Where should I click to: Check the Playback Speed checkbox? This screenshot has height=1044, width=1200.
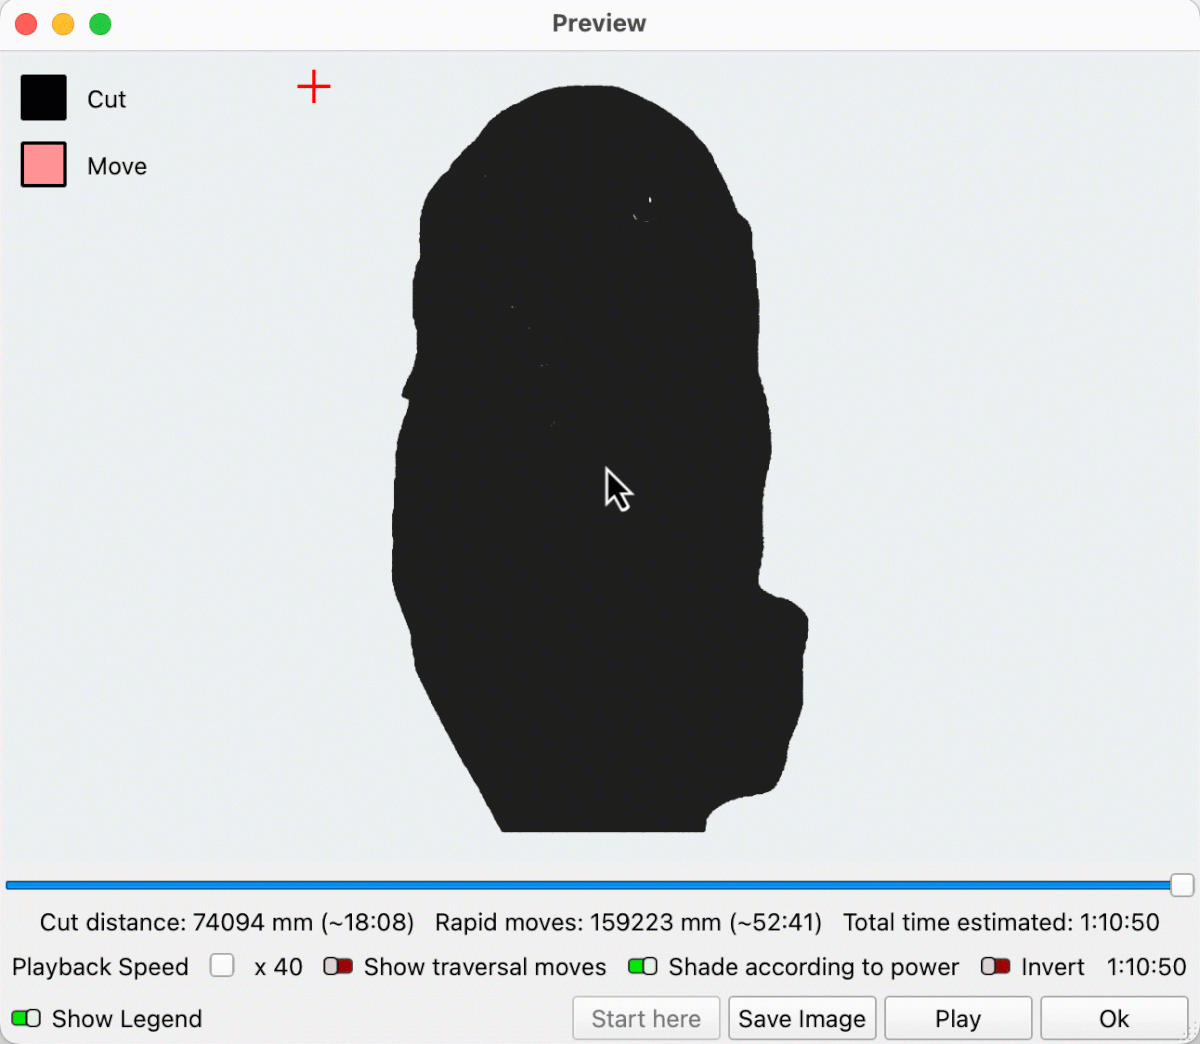click(x=222, y=966)
